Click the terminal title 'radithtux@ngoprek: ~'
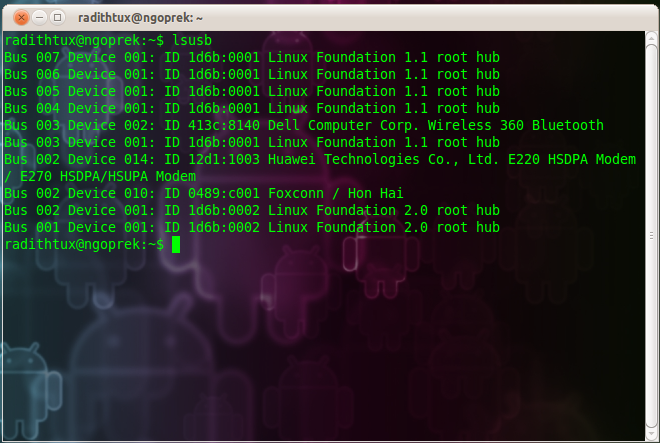This screenshot has height=443, width=660. coord(140,18)
